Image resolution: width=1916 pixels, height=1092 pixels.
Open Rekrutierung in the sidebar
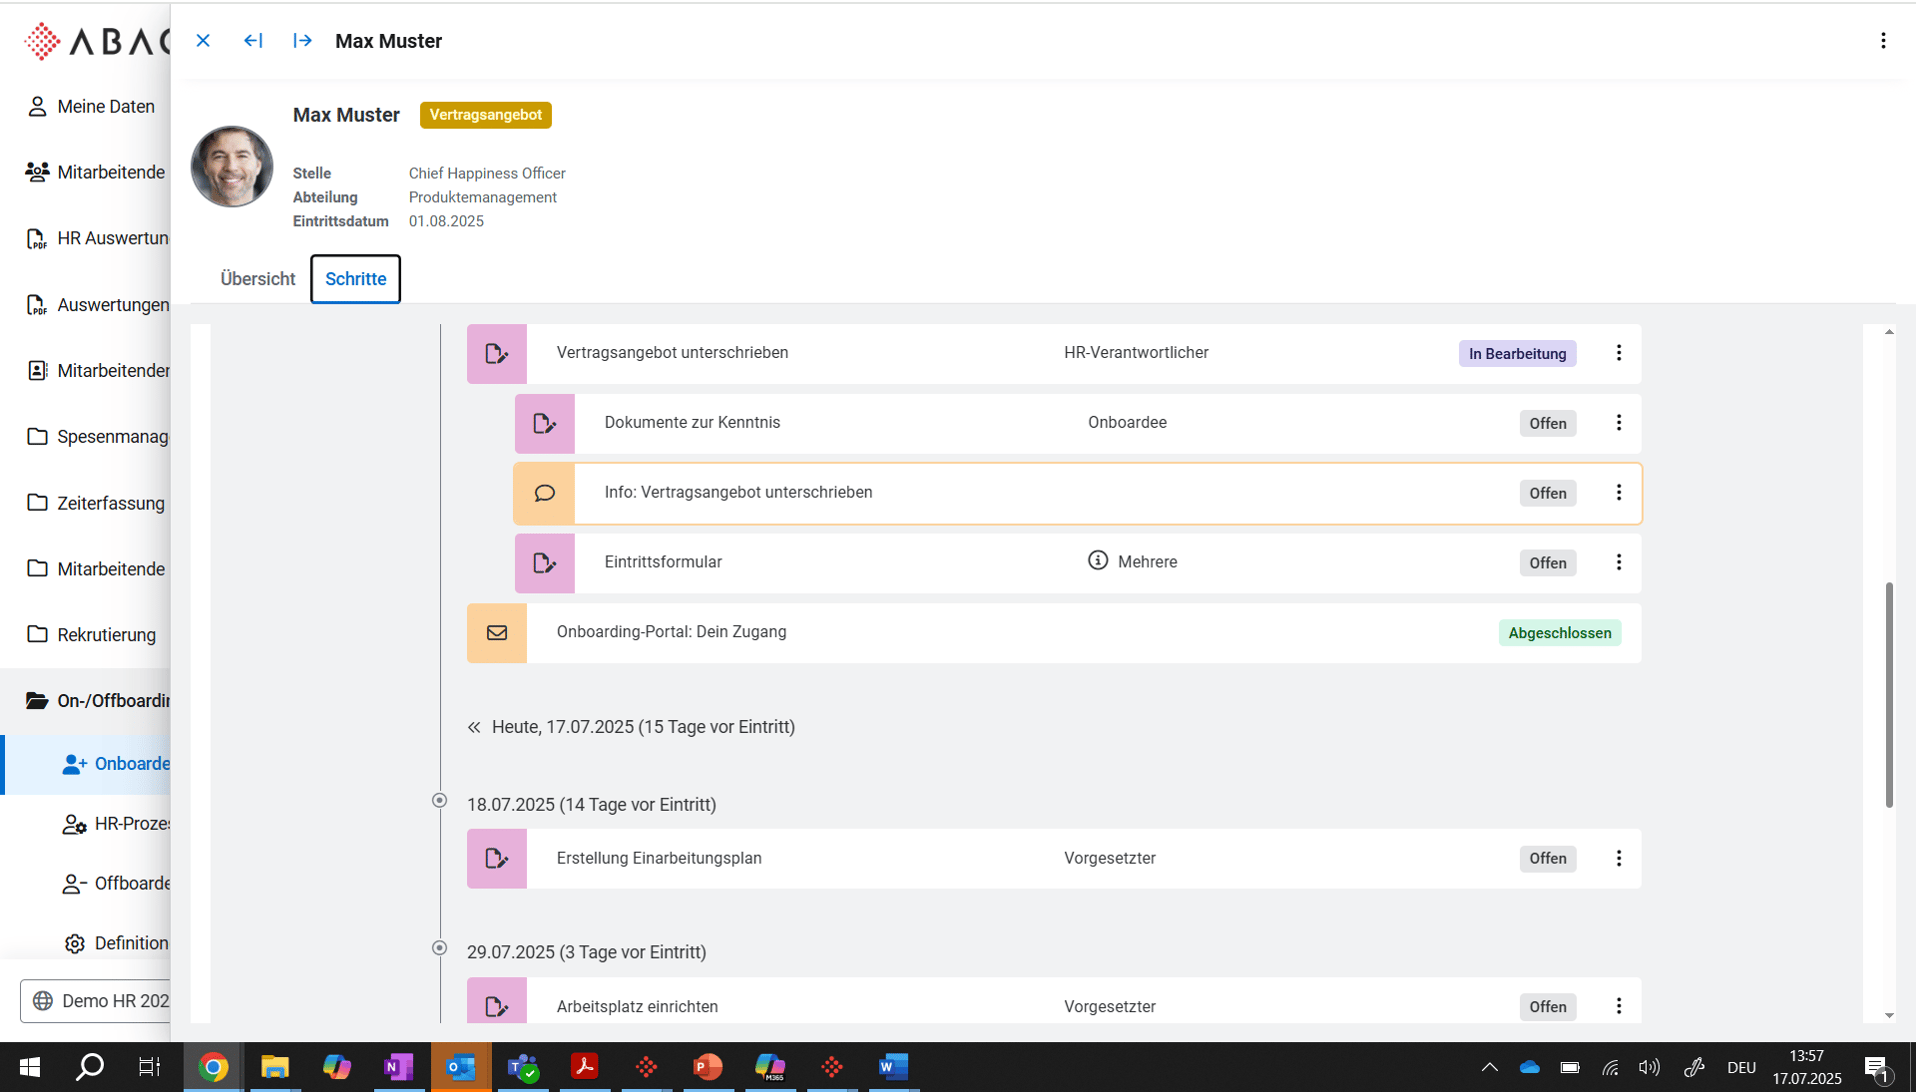pos(106,635)
